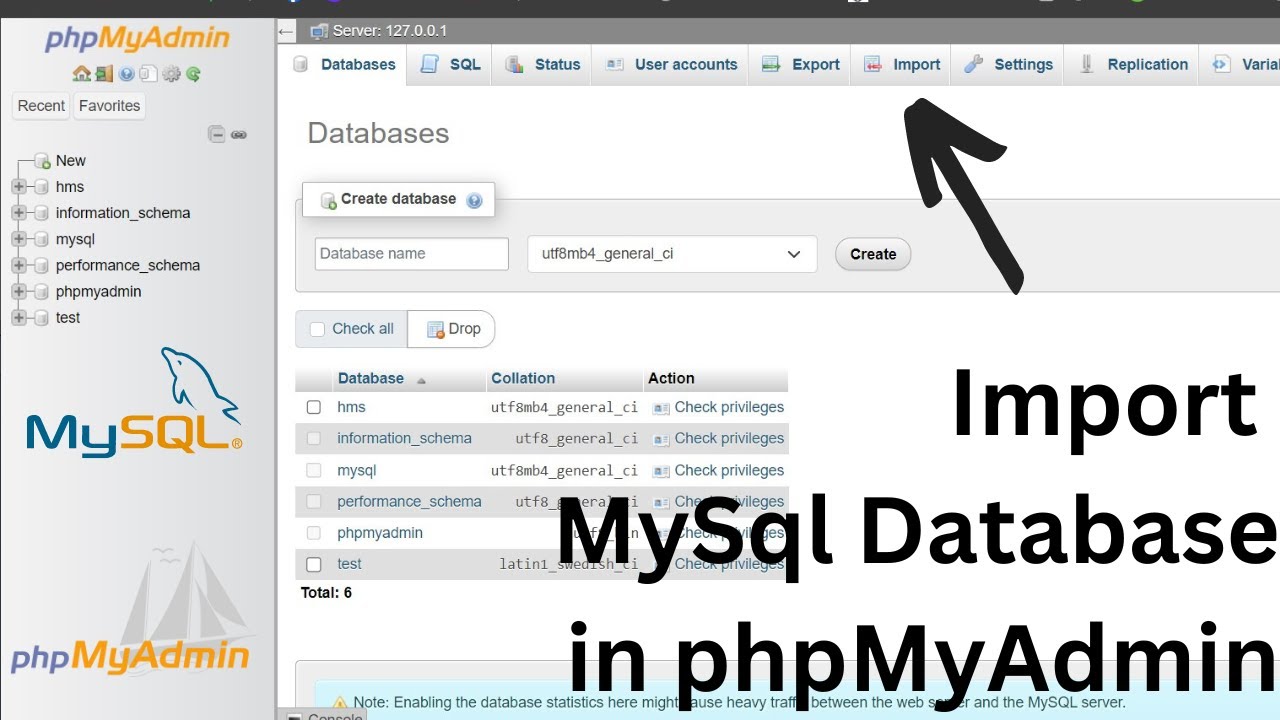Click Check privileges for mysql
The width and height of the screenshot is (1280, 720).
pyautogui.click(x=718, y=470)
